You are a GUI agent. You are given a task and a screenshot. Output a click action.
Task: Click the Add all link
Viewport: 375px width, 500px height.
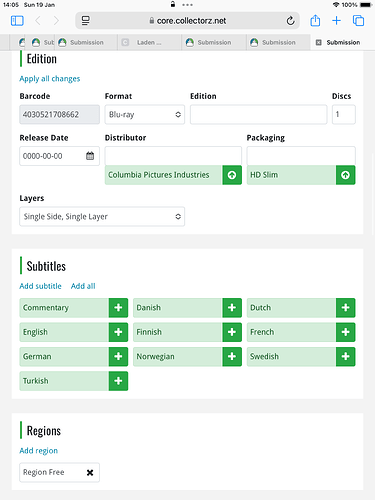click(x=83, y=286)
